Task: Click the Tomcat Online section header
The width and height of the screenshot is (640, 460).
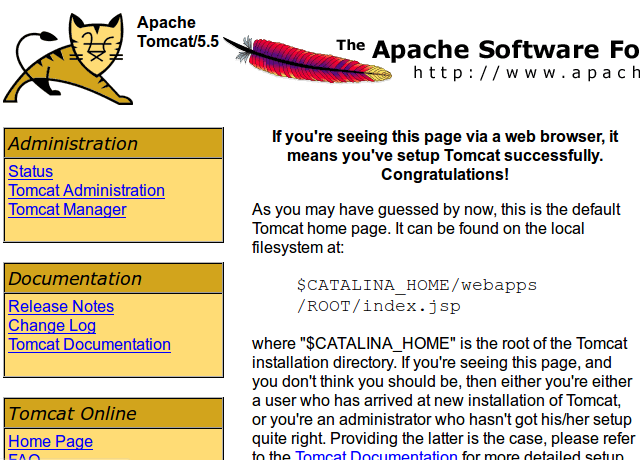Action: click(x=113, y=413)
